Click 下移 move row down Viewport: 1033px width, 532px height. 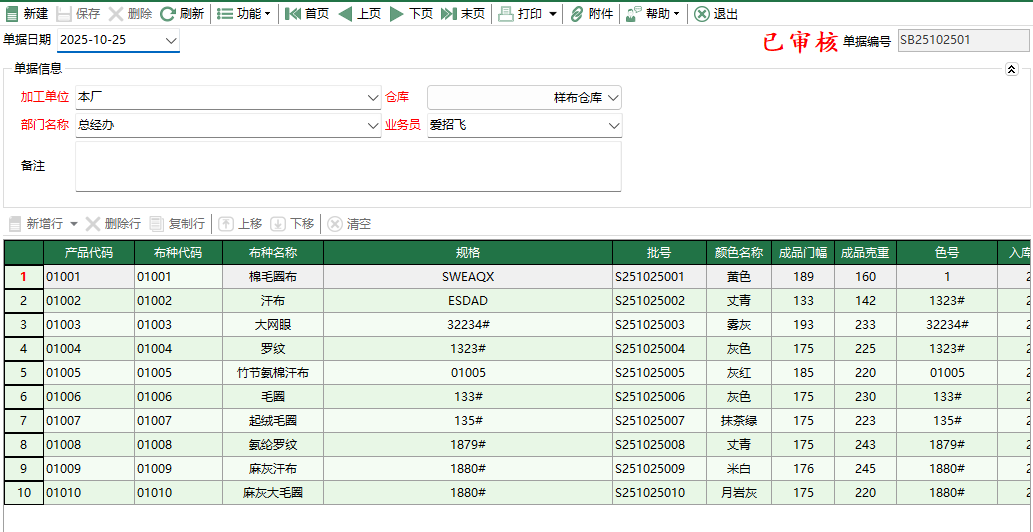click(293, 224)
